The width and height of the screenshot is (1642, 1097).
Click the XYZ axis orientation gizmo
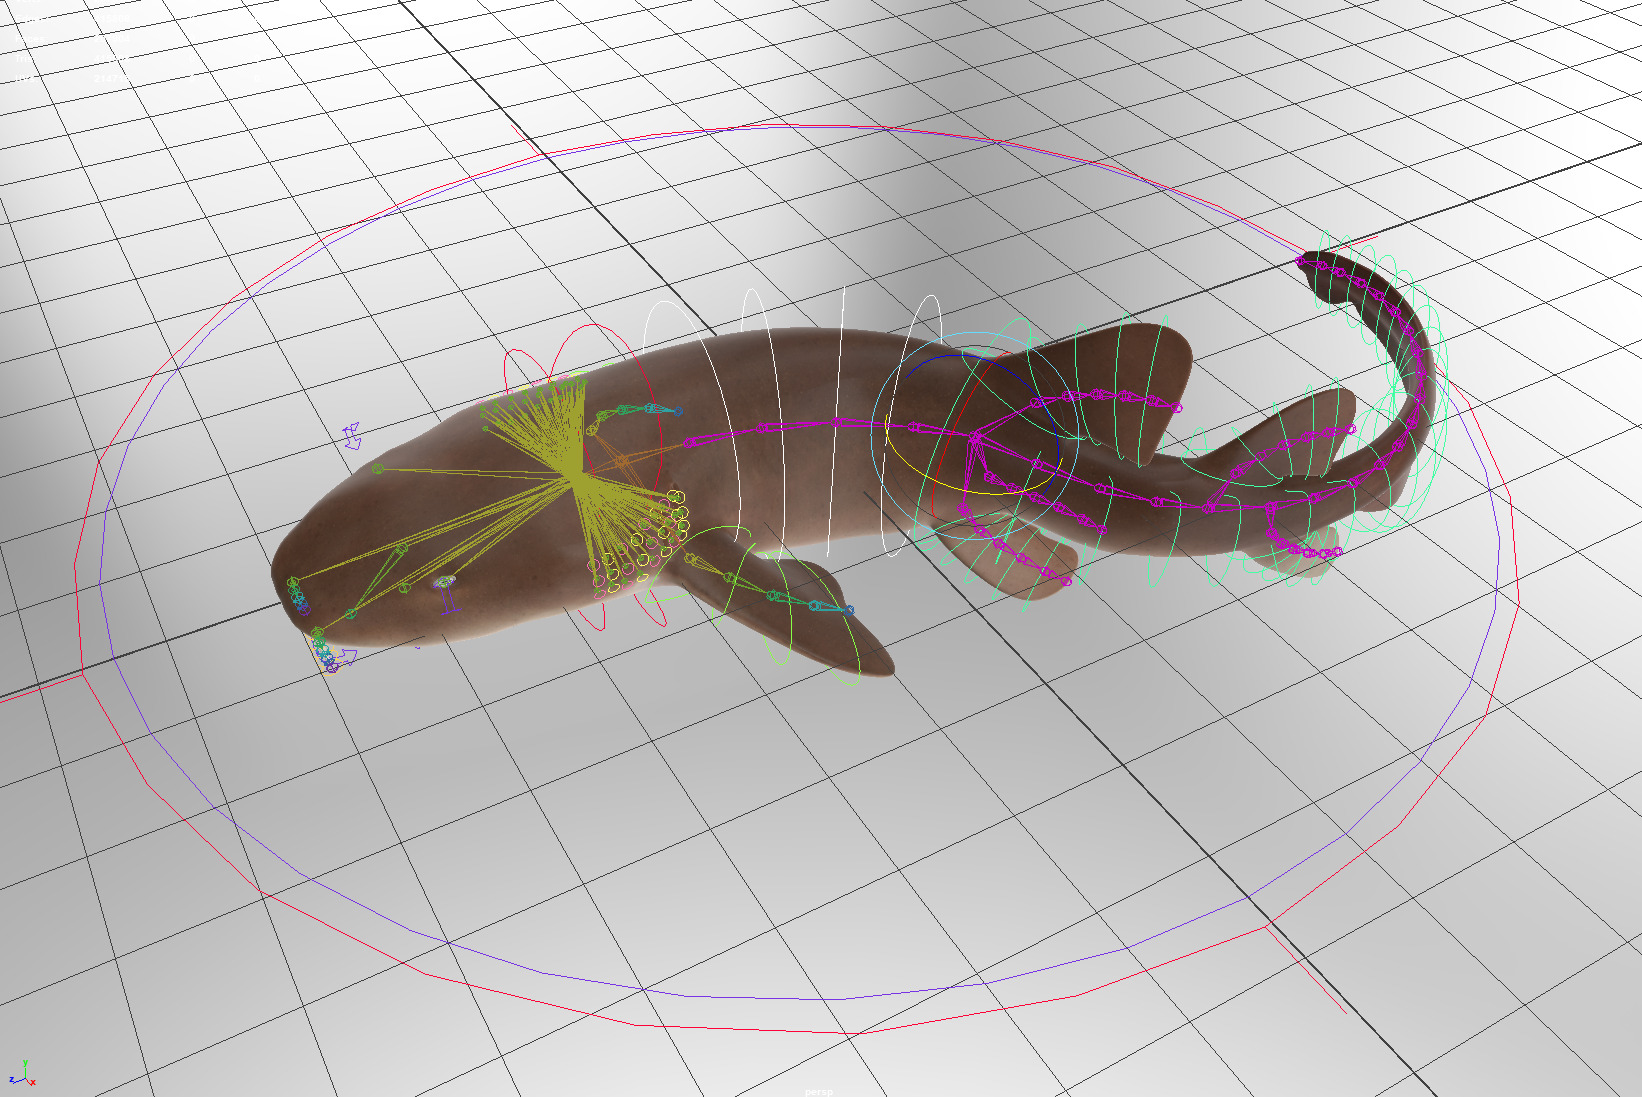click(22, 1075)
